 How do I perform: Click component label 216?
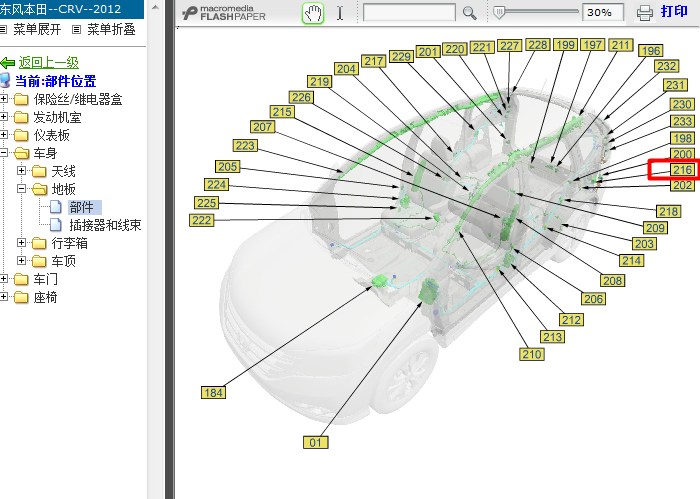[x=682, y=170]
